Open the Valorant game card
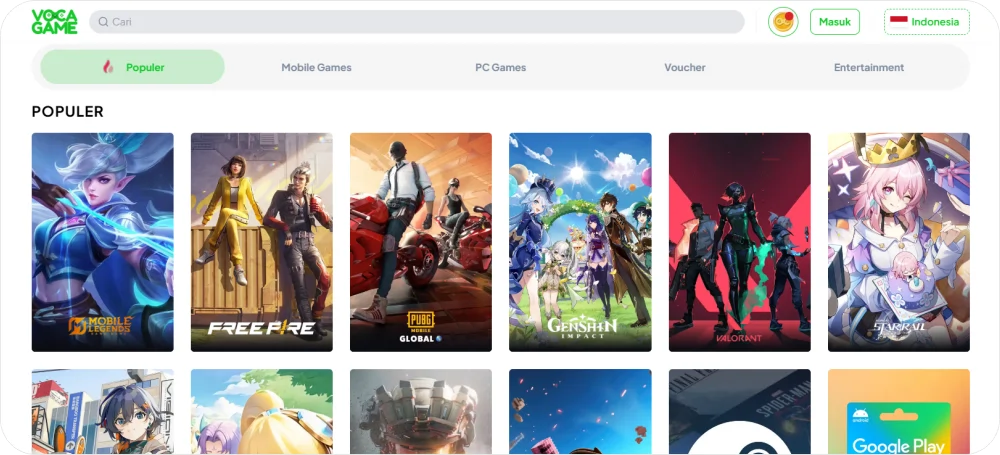 pyautogui.click(x=739, y=242)
